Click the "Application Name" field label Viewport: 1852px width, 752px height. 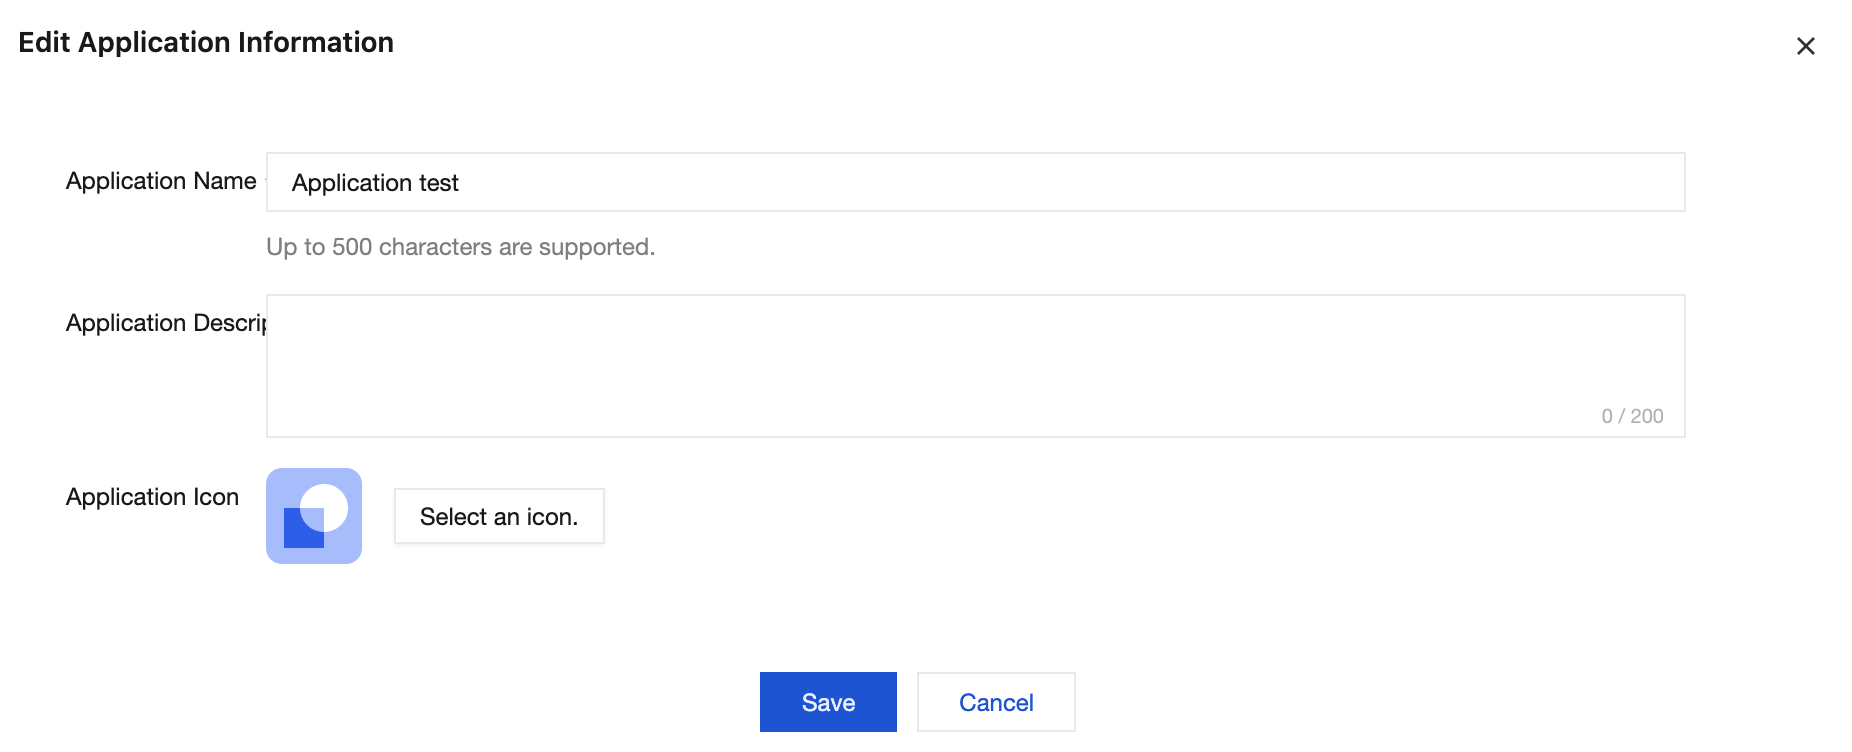point(161,181)
